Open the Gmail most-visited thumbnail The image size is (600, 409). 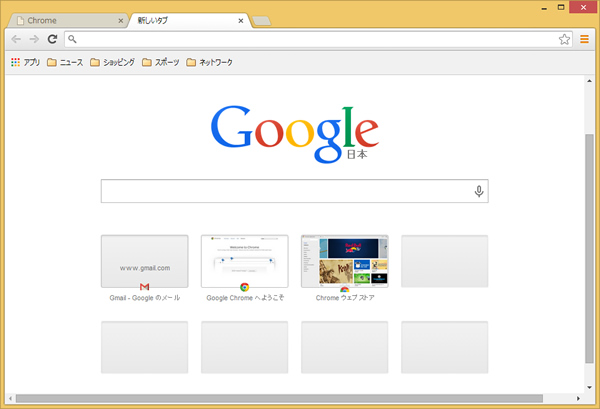(144, 262)
